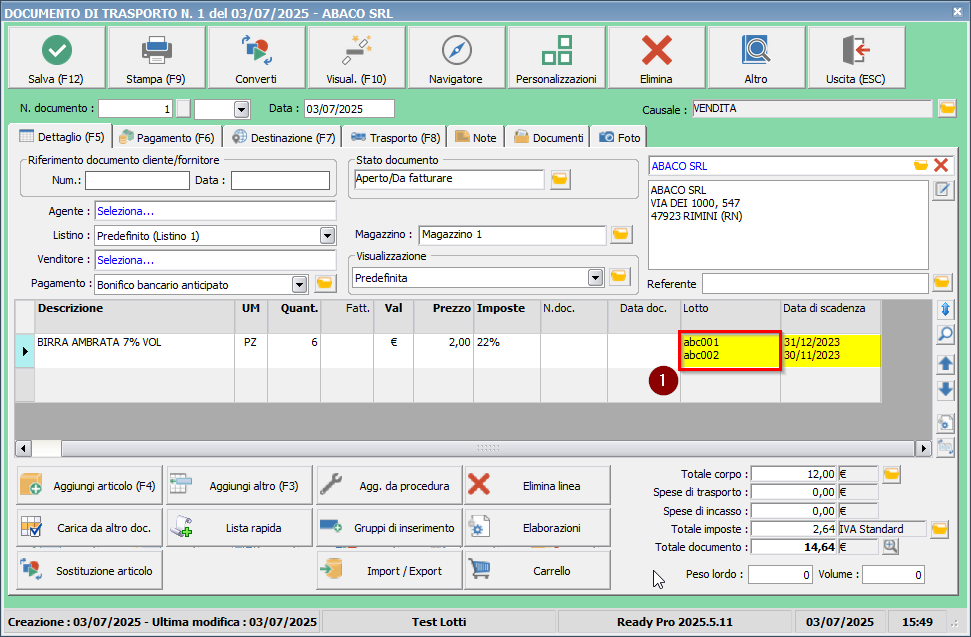Screen dimensions: 971x637
Task: Click the Peso lordo input field
Action: [780, 574]
